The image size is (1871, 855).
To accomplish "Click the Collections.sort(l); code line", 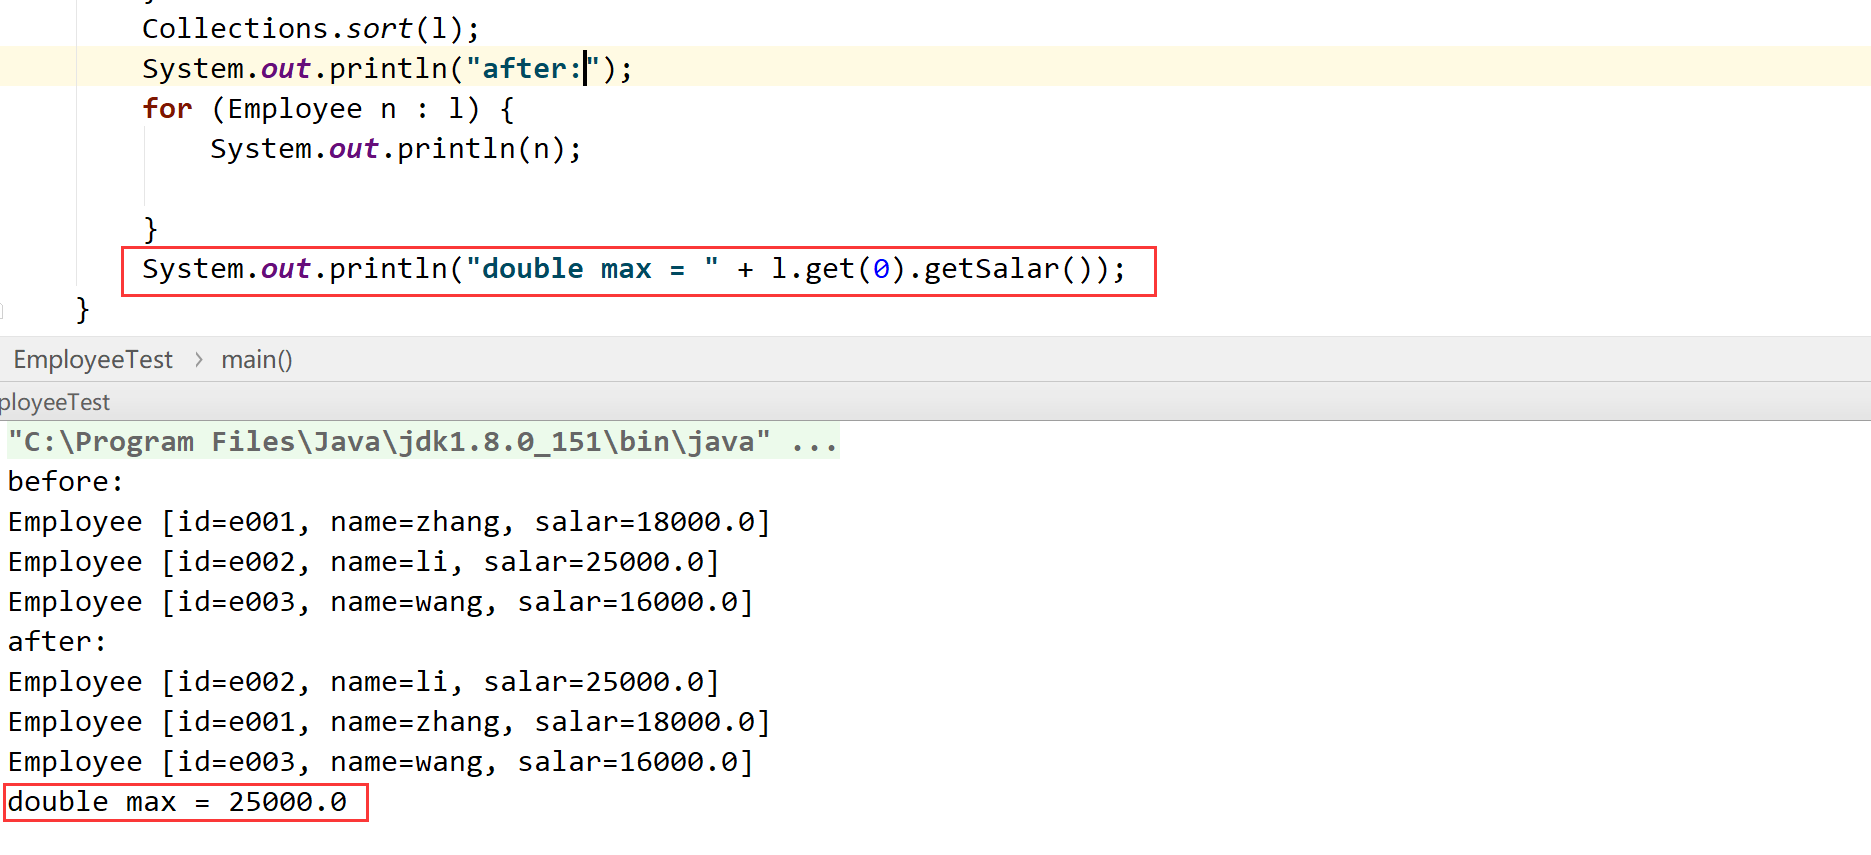I will click(311, 28).
